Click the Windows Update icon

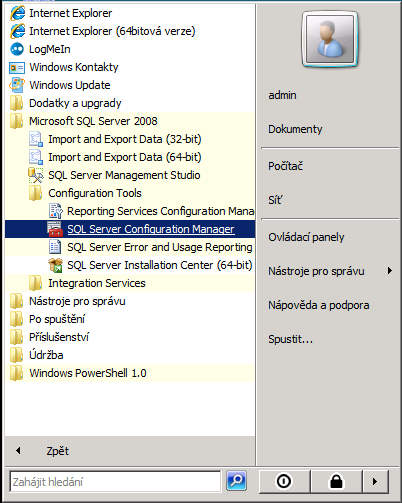(17, 85)
